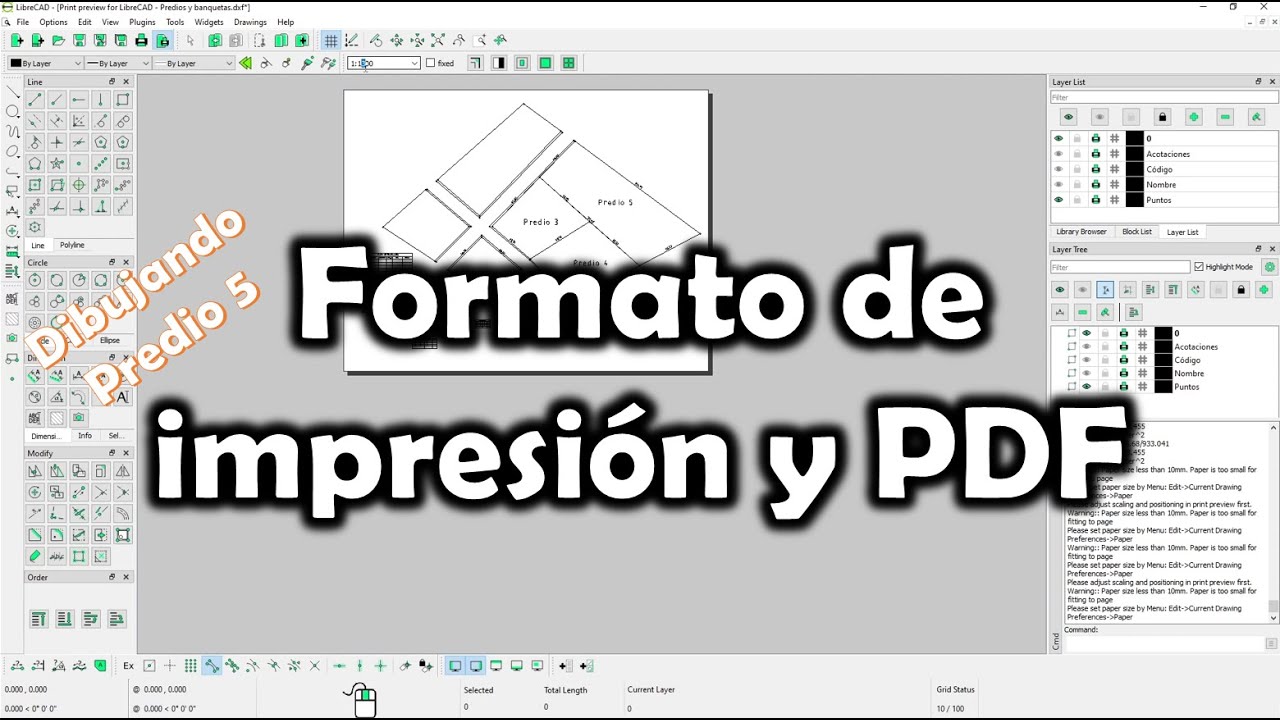Toggle the grid display icon
1280x720 pixels.
[x=330, y=41]
